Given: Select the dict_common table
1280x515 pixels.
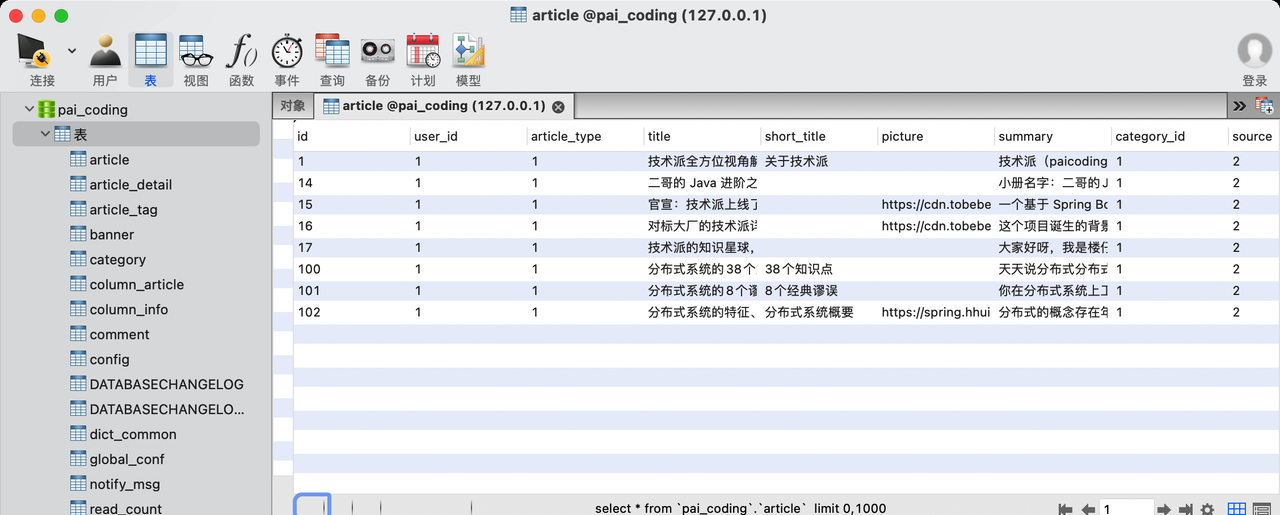Looking at the screenshot, I should (x=135, y=434).
